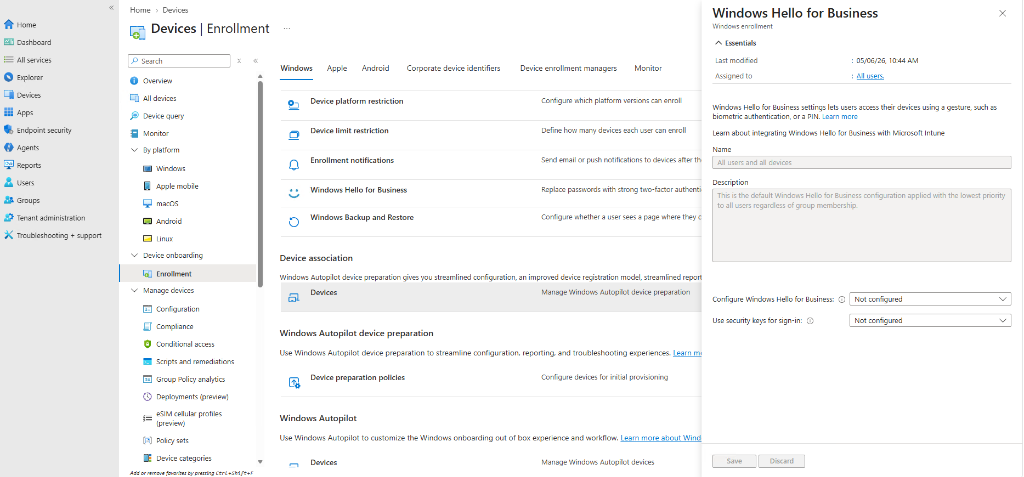This screenshot has width=1024, height=477.
Task: Click the All services icon
Action: pos(8,60)
